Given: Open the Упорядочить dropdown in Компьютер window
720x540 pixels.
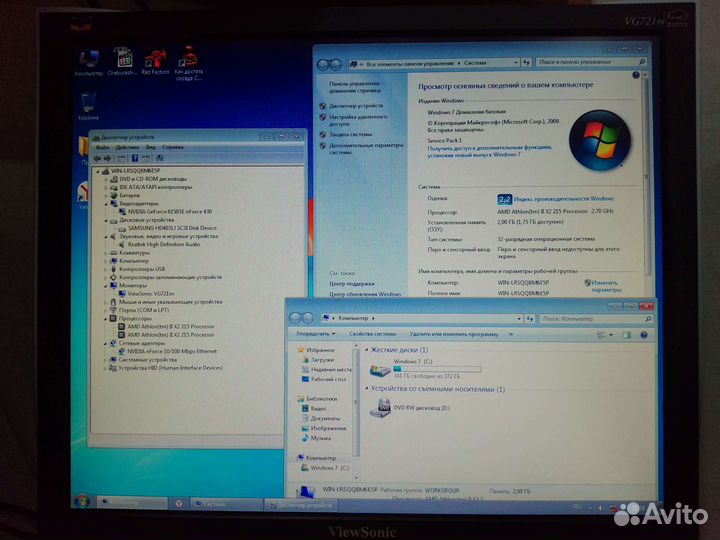Looking at the screenshot, I should pos(315,334).
